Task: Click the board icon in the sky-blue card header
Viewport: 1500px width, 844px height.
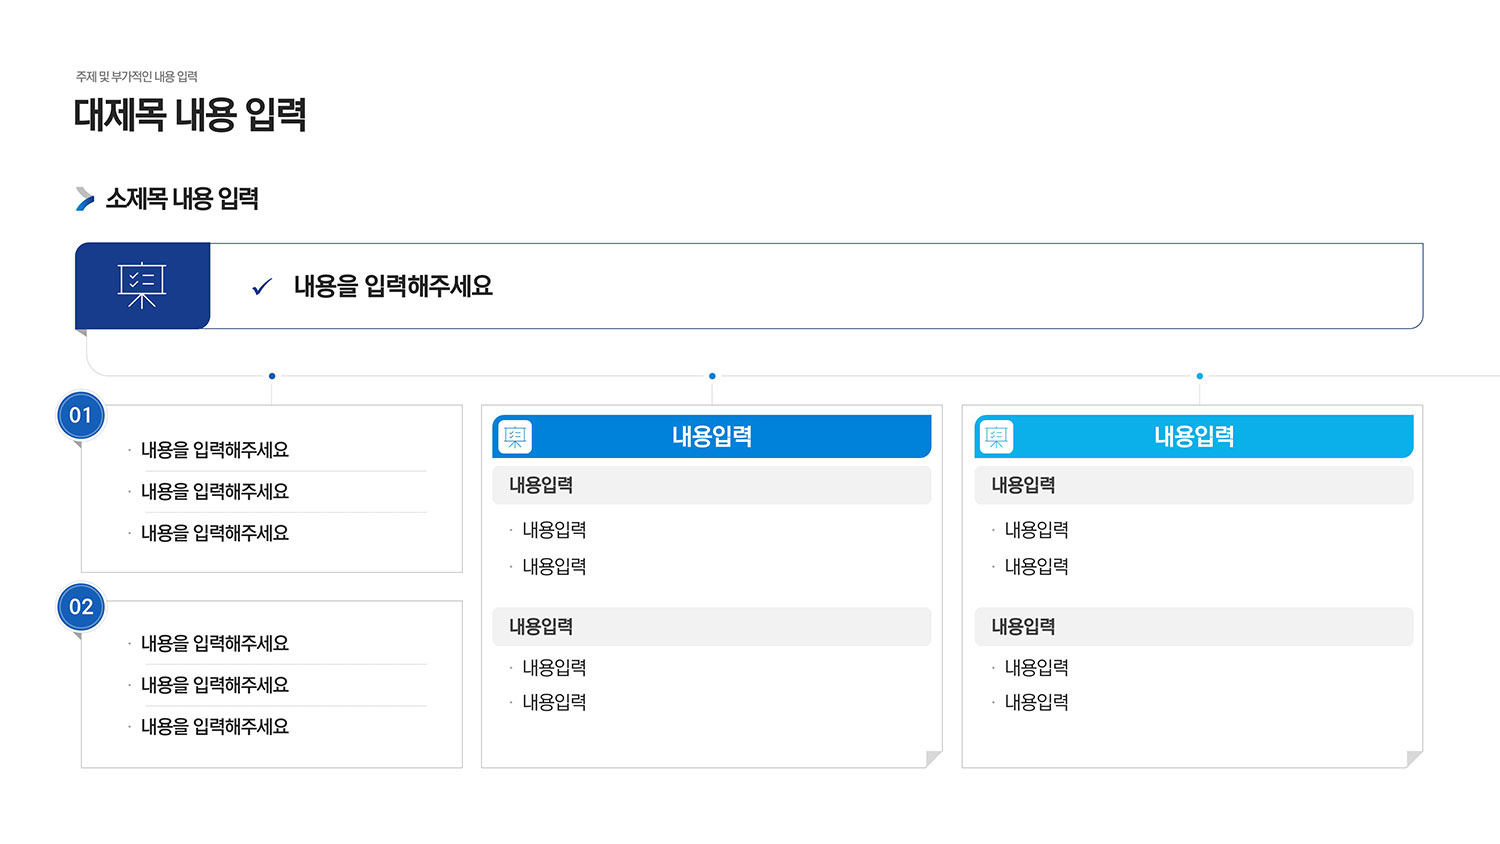Action: 997,437
